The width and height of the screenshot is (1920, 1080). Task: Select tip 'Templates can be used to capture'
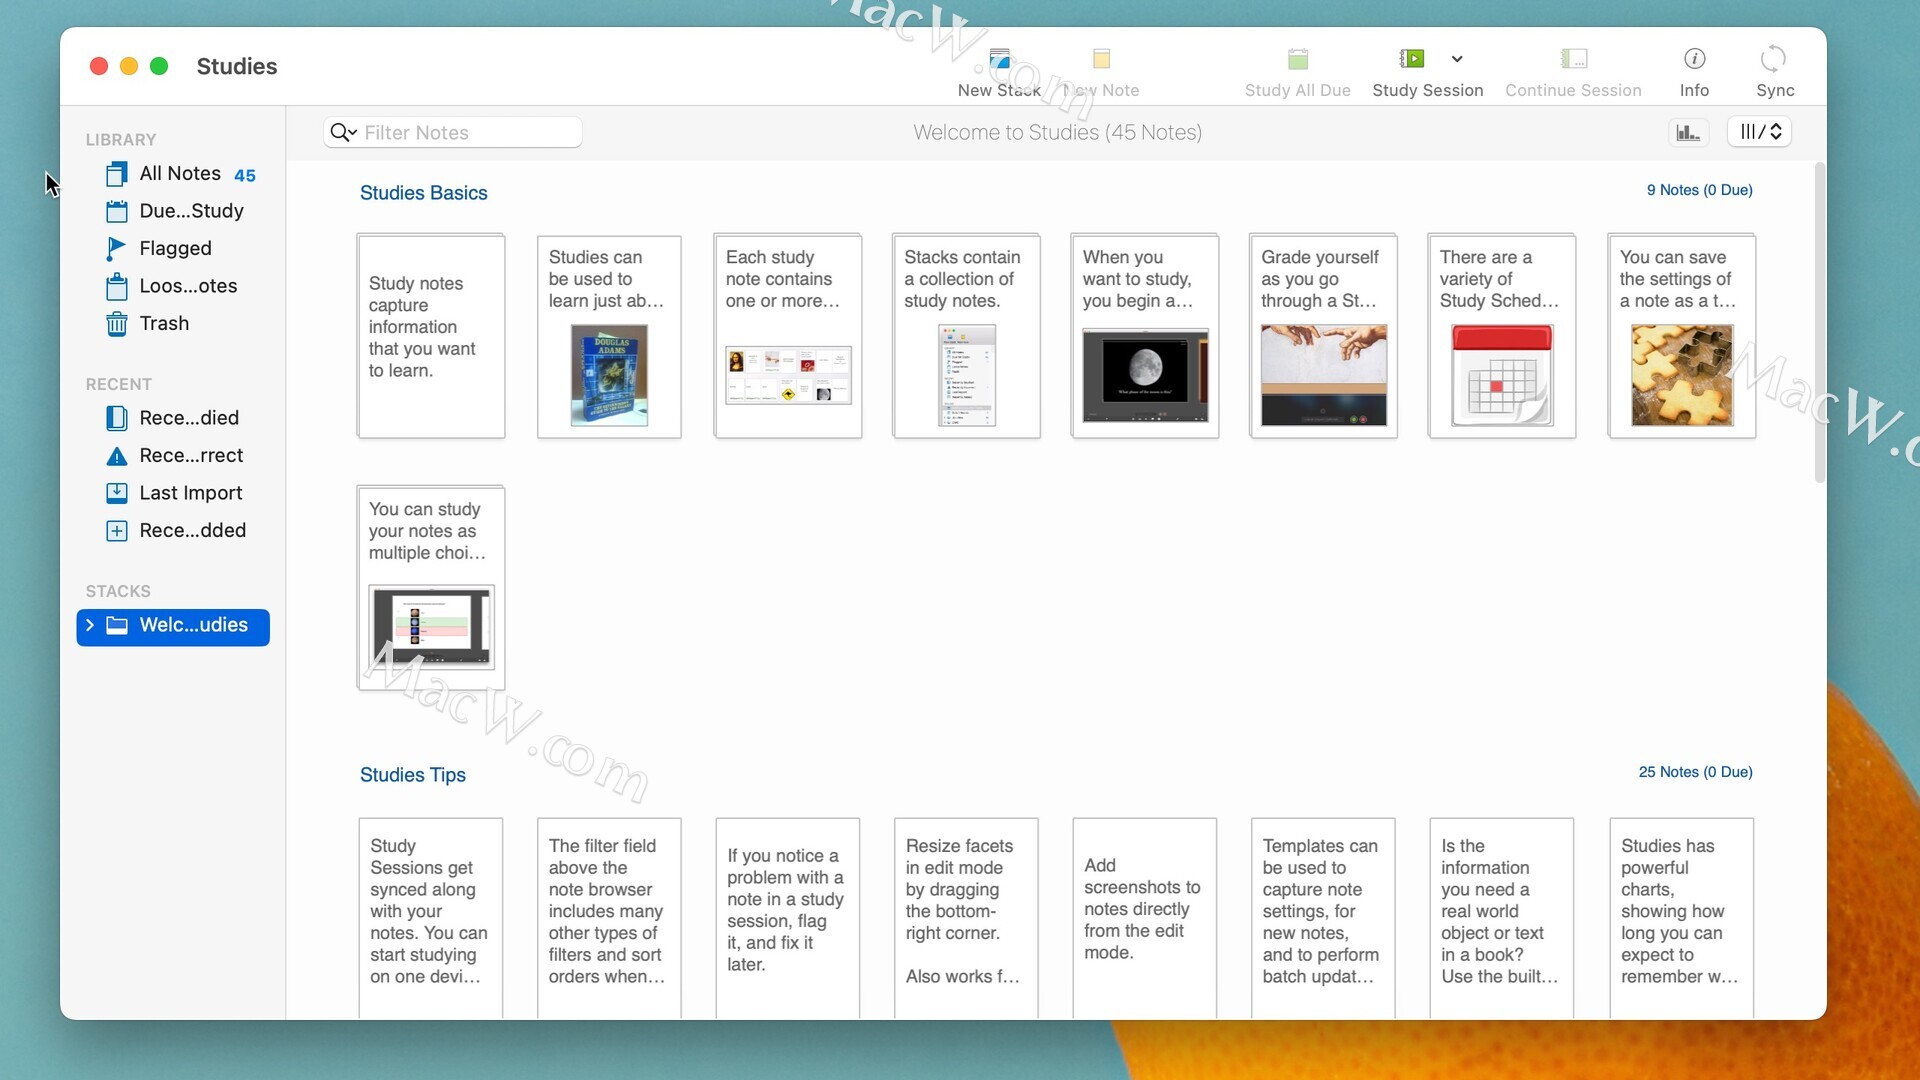coord(1323,917)
